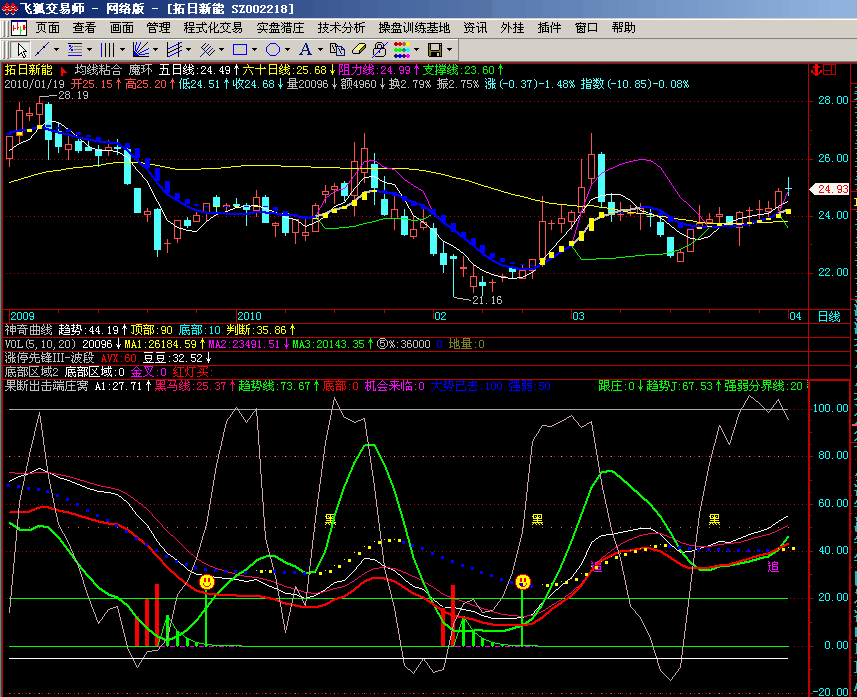Expand the dropdown arrow beside rectangle tool

[255, 50]
